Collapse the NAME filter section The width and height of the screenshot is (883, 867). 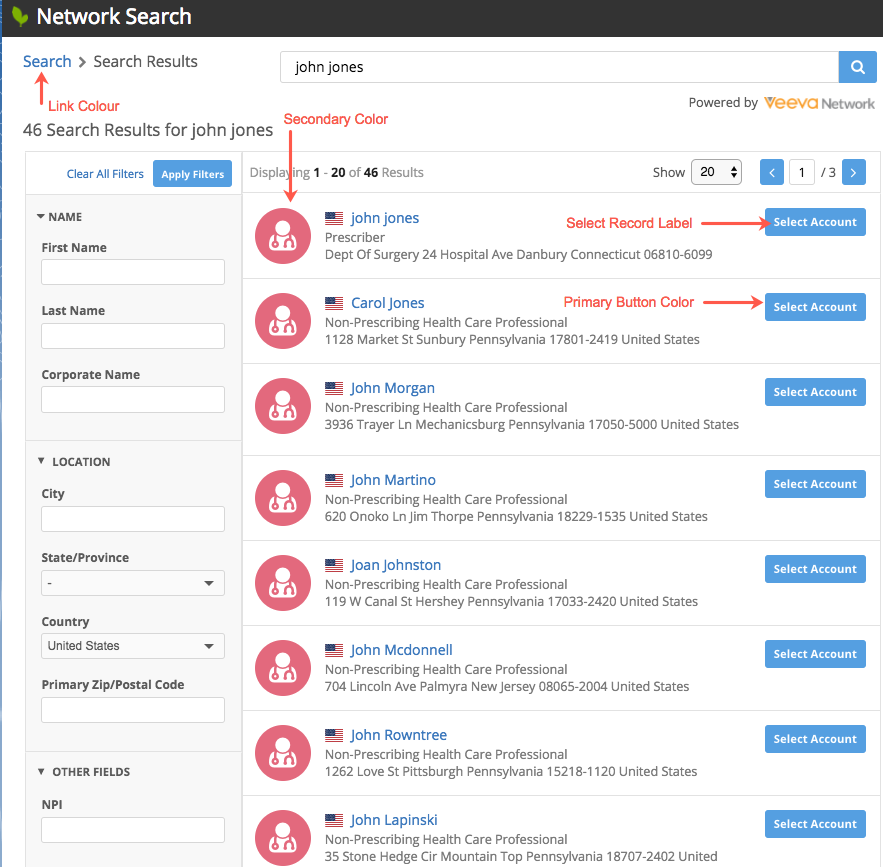pyautogui.click(x=41, y=217)
